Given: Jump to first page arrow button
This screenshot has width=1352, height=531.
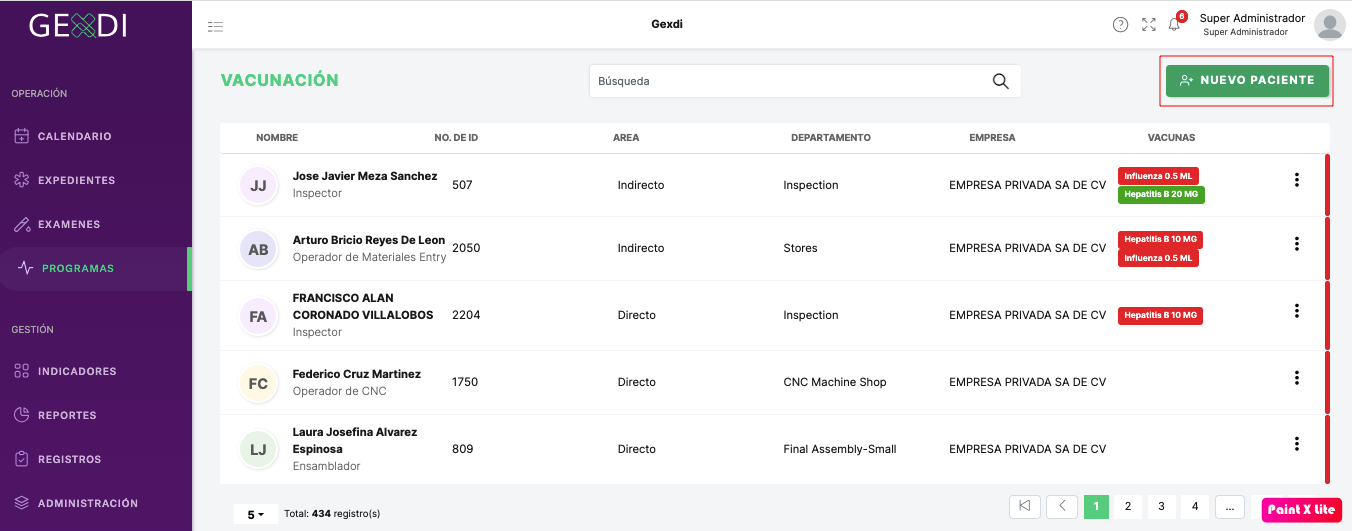Looking at the screenshot, I should point(1025,506).
